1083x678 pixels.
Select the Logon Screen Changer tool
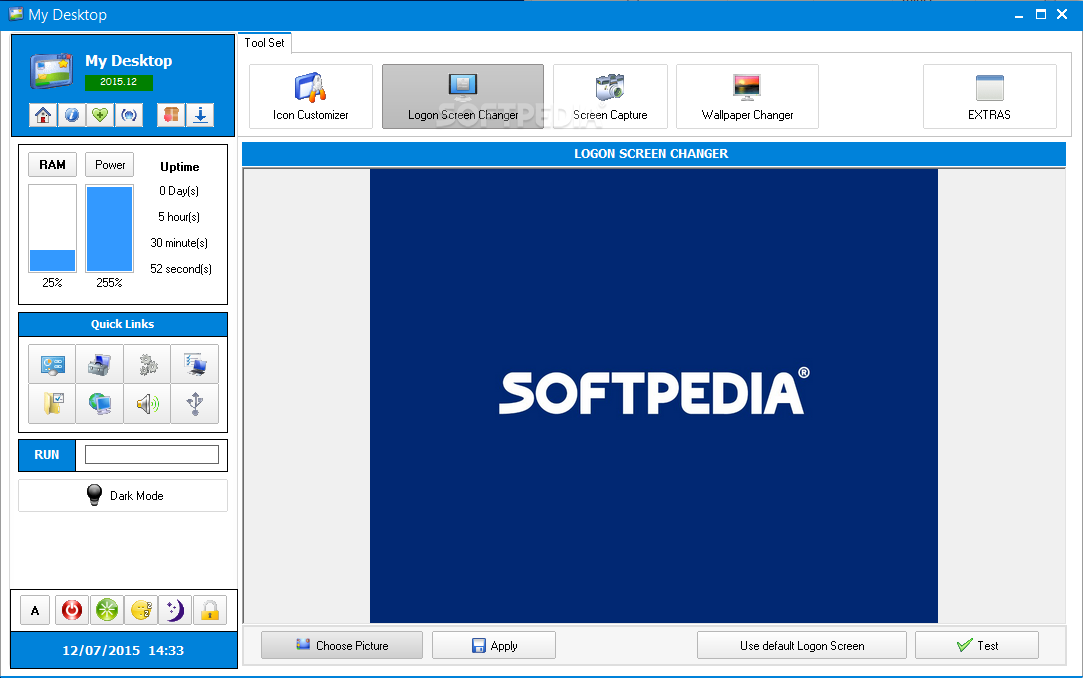pyautogui.click(x=463, y=97)
